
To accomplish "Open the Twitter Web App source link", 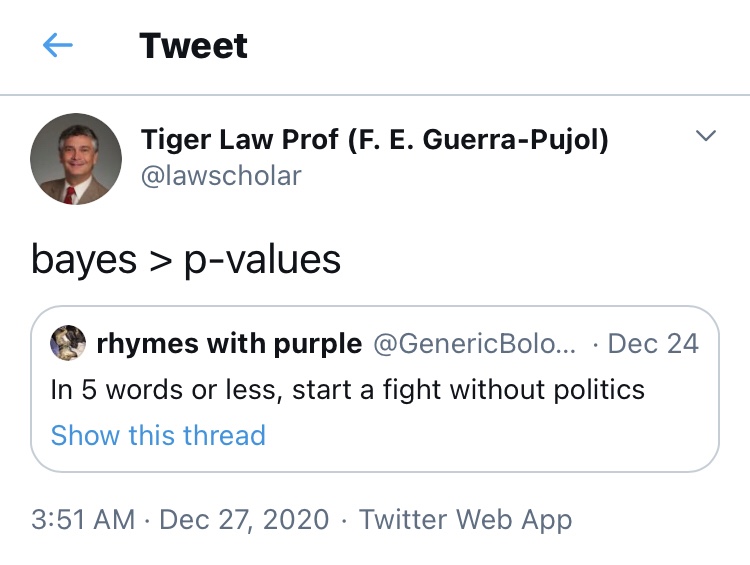I will [x=465, y=520].
